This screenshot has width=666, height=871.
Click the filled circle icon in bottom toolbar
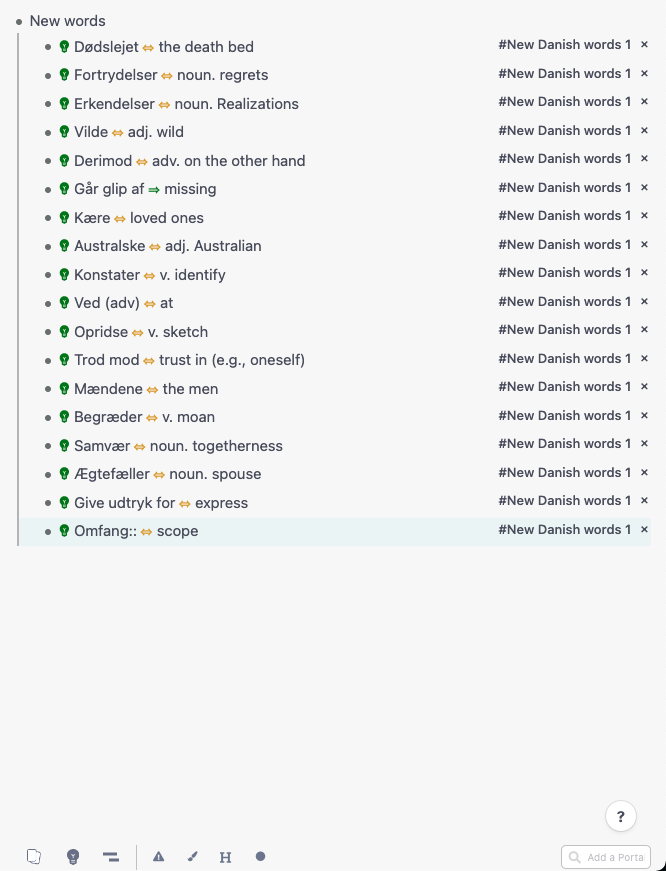pos(260,856)
